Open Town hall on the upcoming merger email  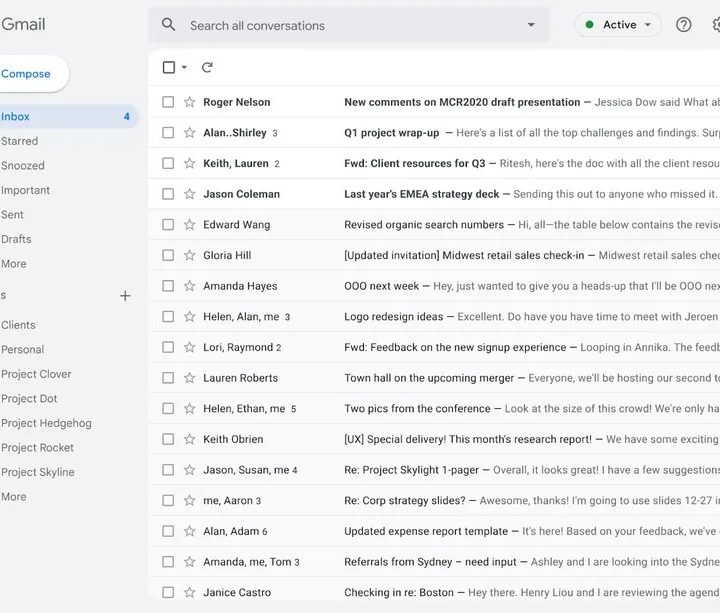[434, 378]
